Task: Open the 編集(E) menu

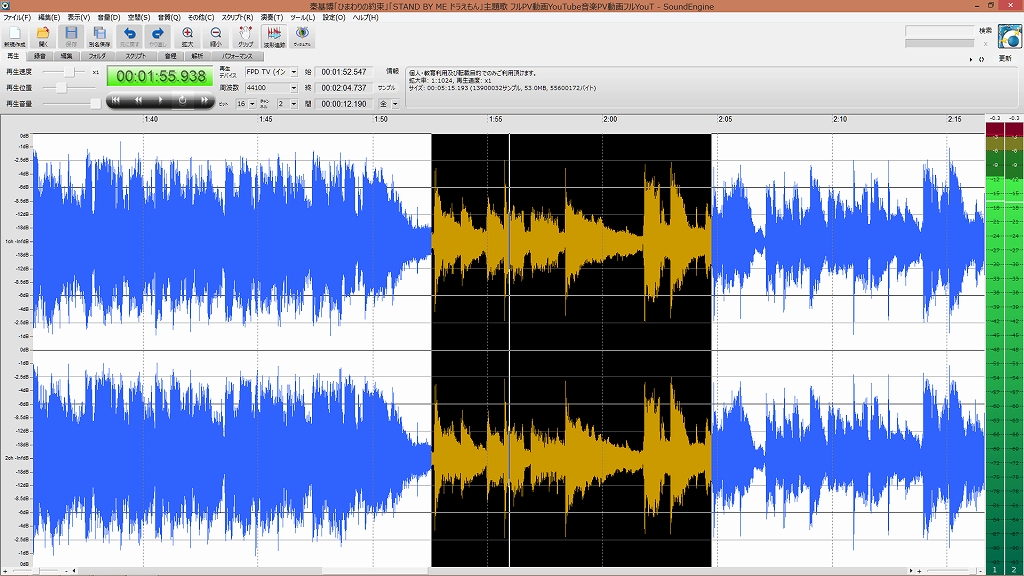Action: pyautogui.click(x=49, y=18)
